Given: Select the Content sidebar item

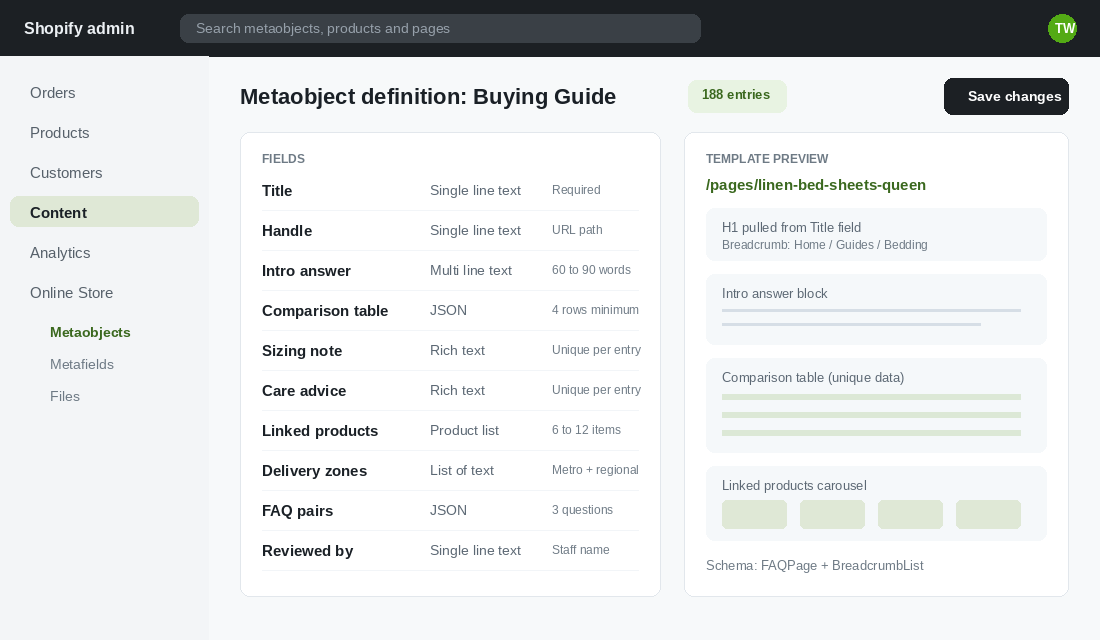Looking at the screenshot, I should (104, 213).
